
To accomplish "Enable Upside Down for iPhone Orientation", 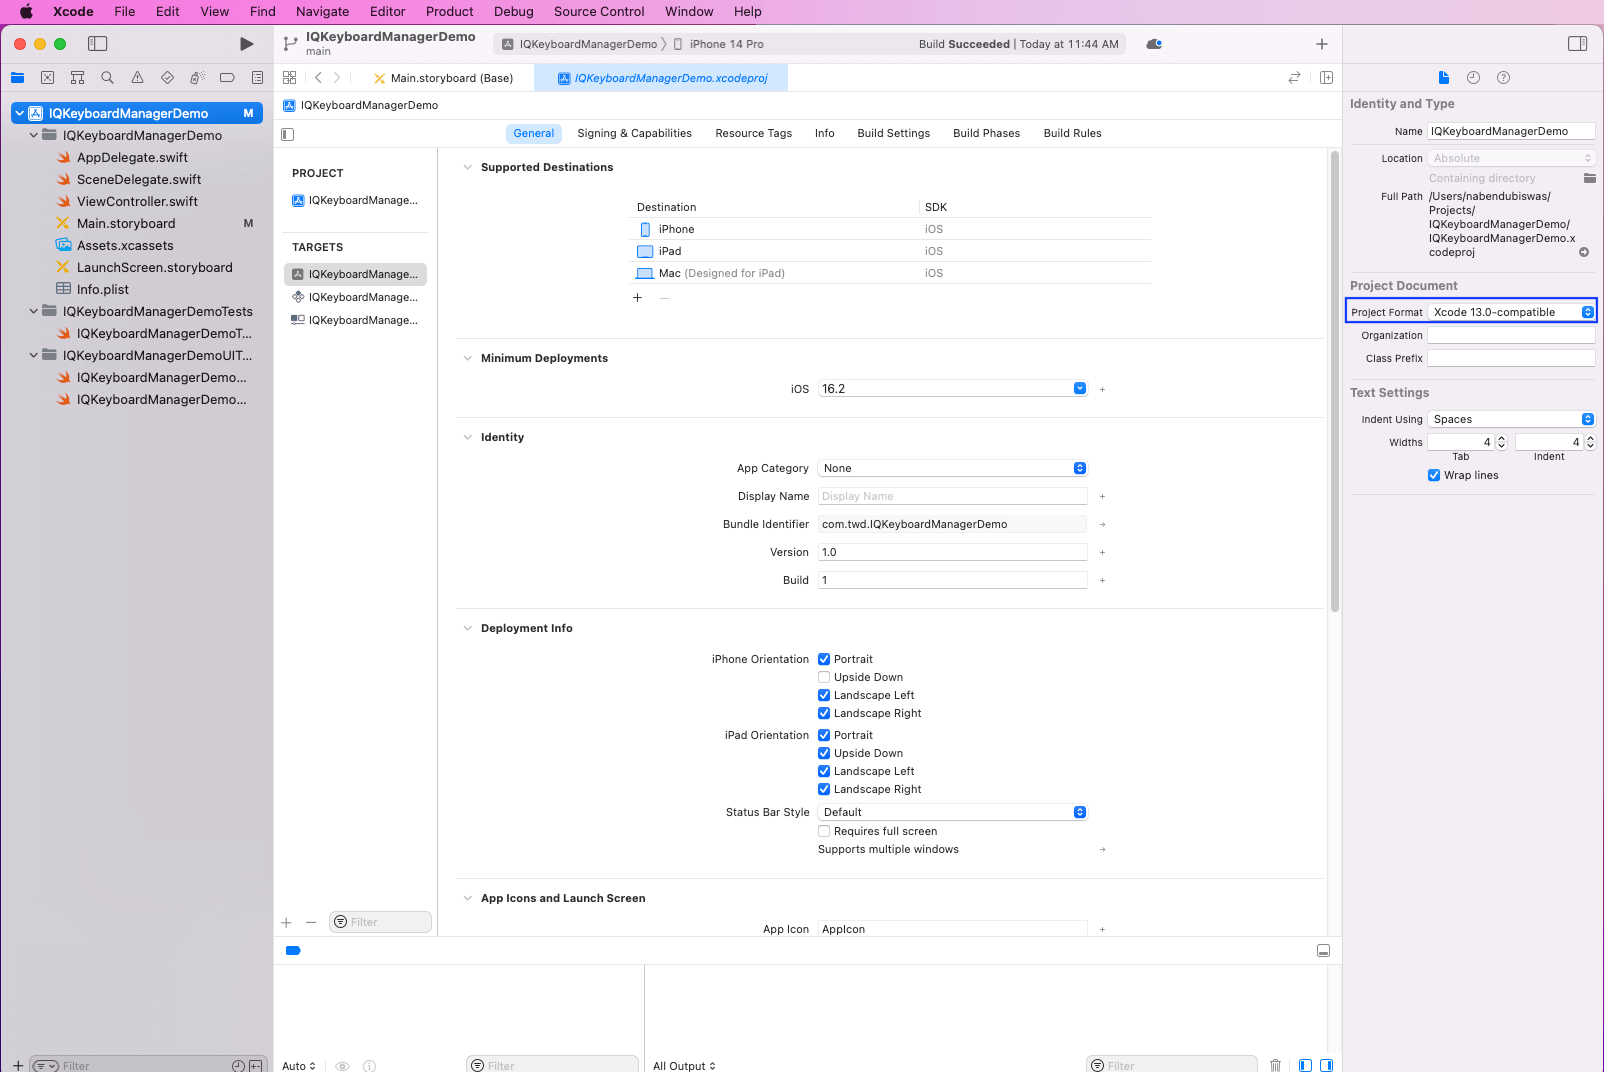I will (824, 677).
